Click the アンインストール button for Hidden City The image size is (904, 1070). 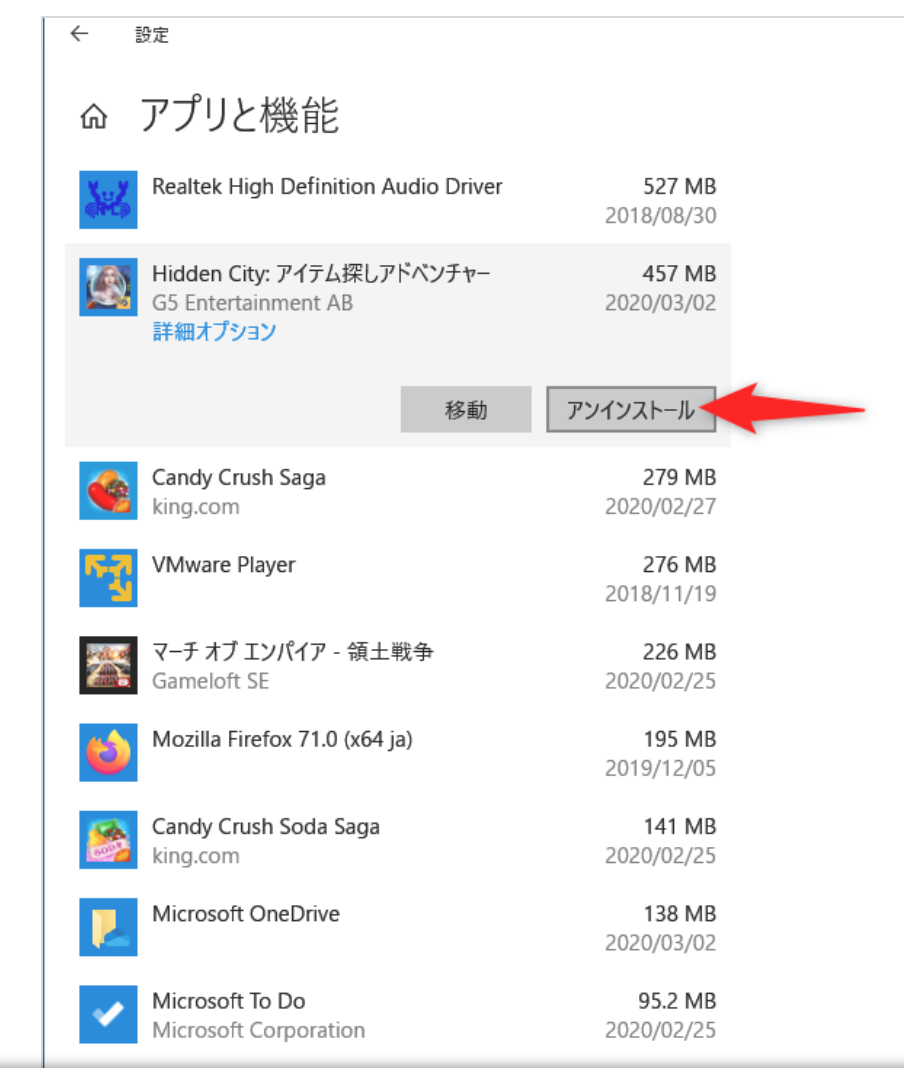tap(631, 409)
